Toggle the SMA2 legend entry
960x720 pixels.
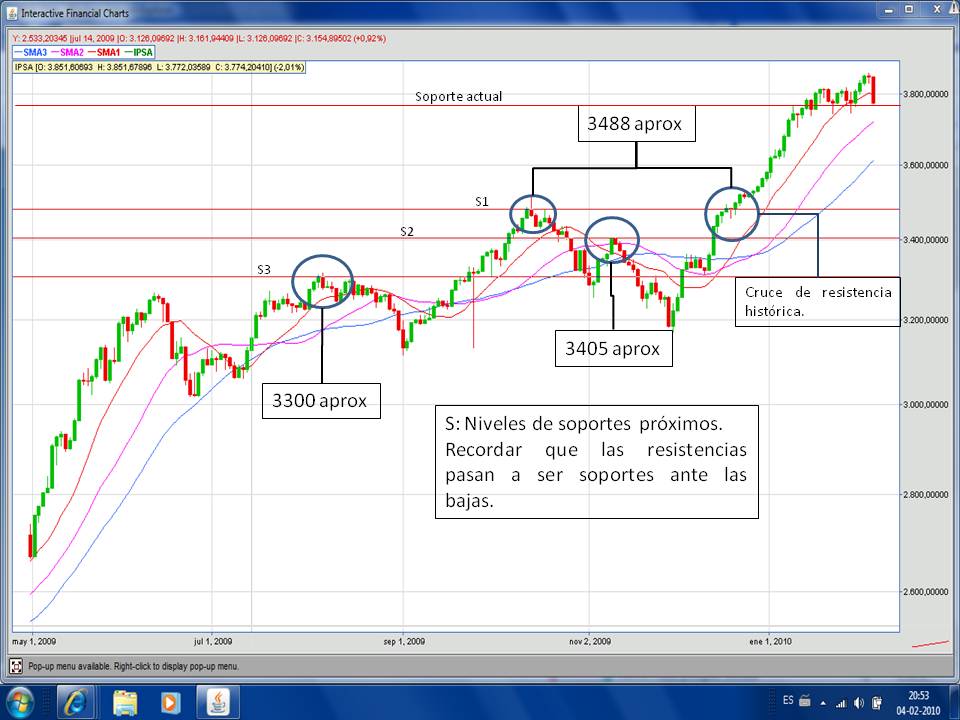coord(67,53)
